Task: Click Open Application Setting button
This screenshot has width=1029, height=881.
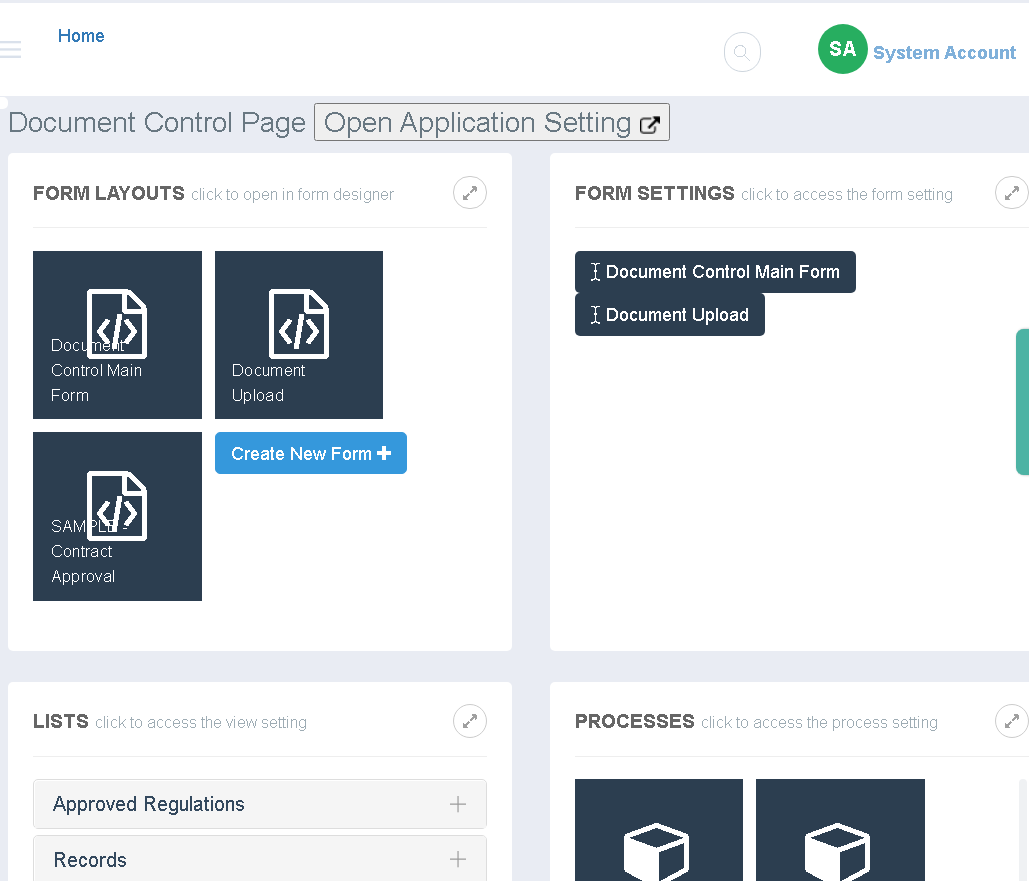Action: [491, 123]
